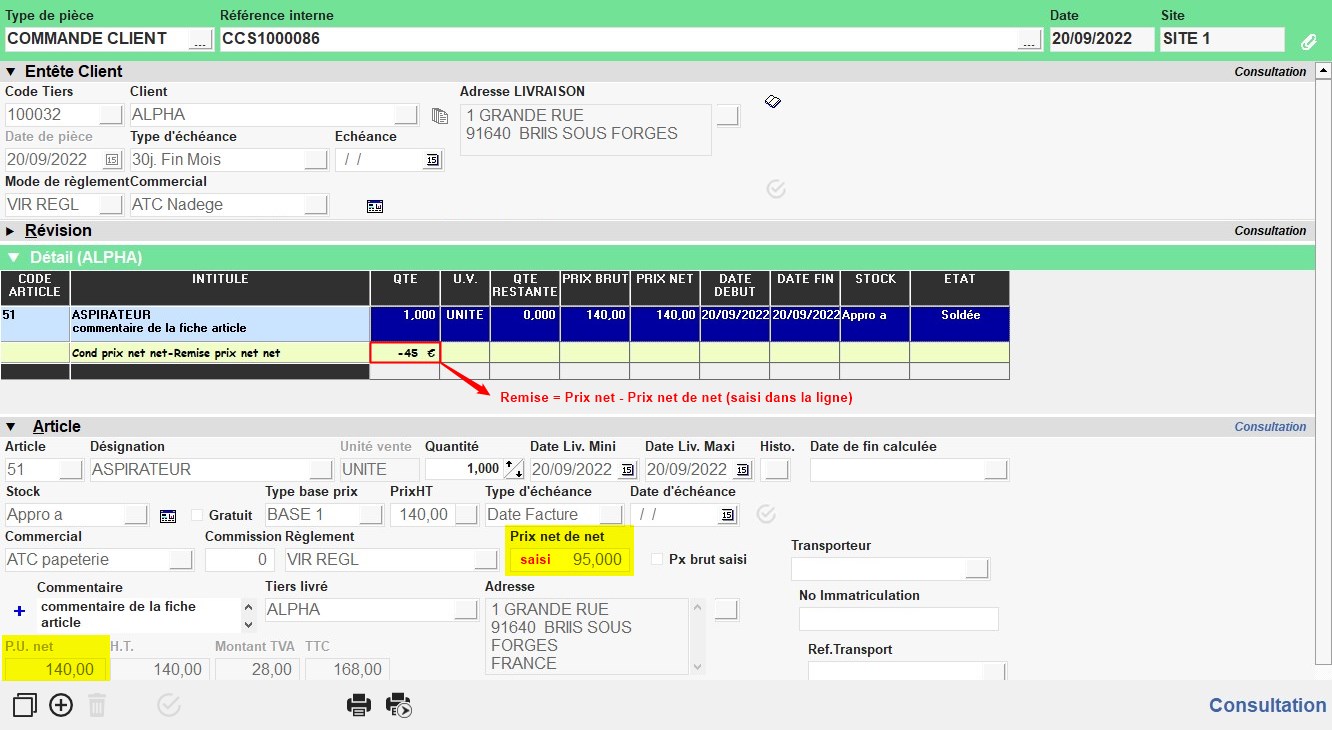Toggle the Gratuit checkbox
Image resolution: width=1332 pixels, height=730 pixels.
tap(196, 515)
